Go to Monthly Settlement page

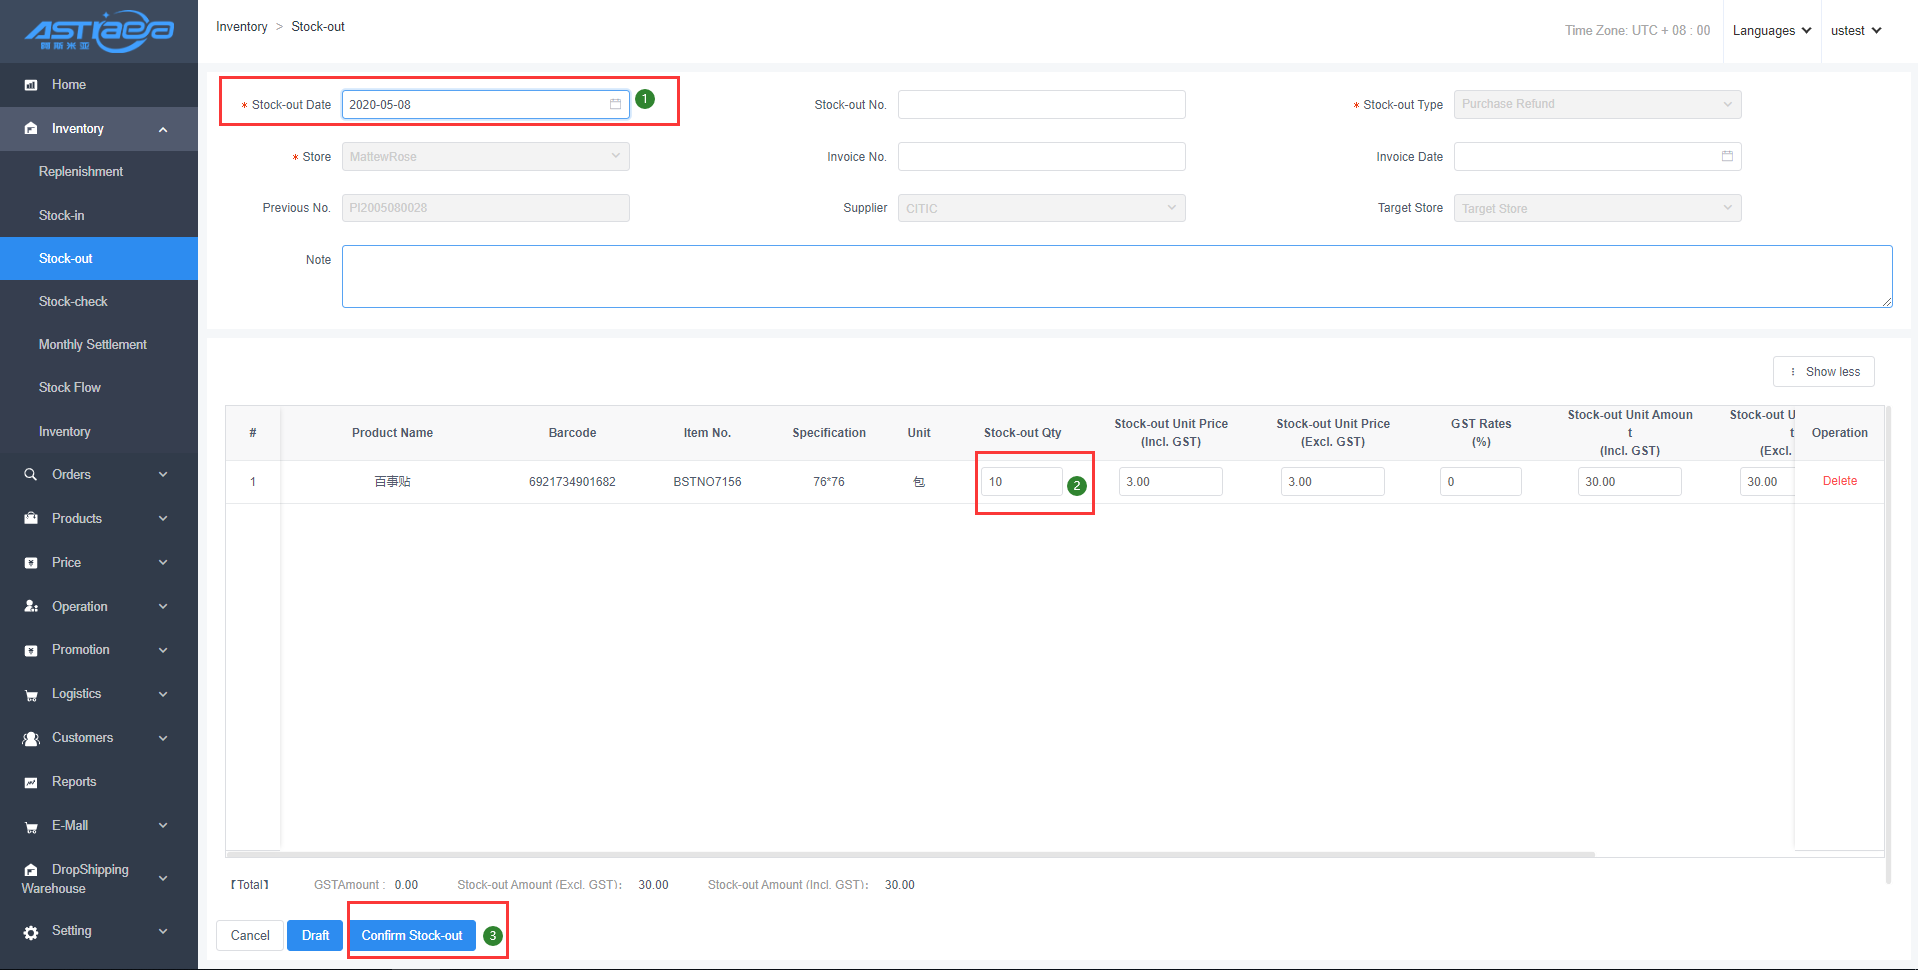(x=92, y=344)
